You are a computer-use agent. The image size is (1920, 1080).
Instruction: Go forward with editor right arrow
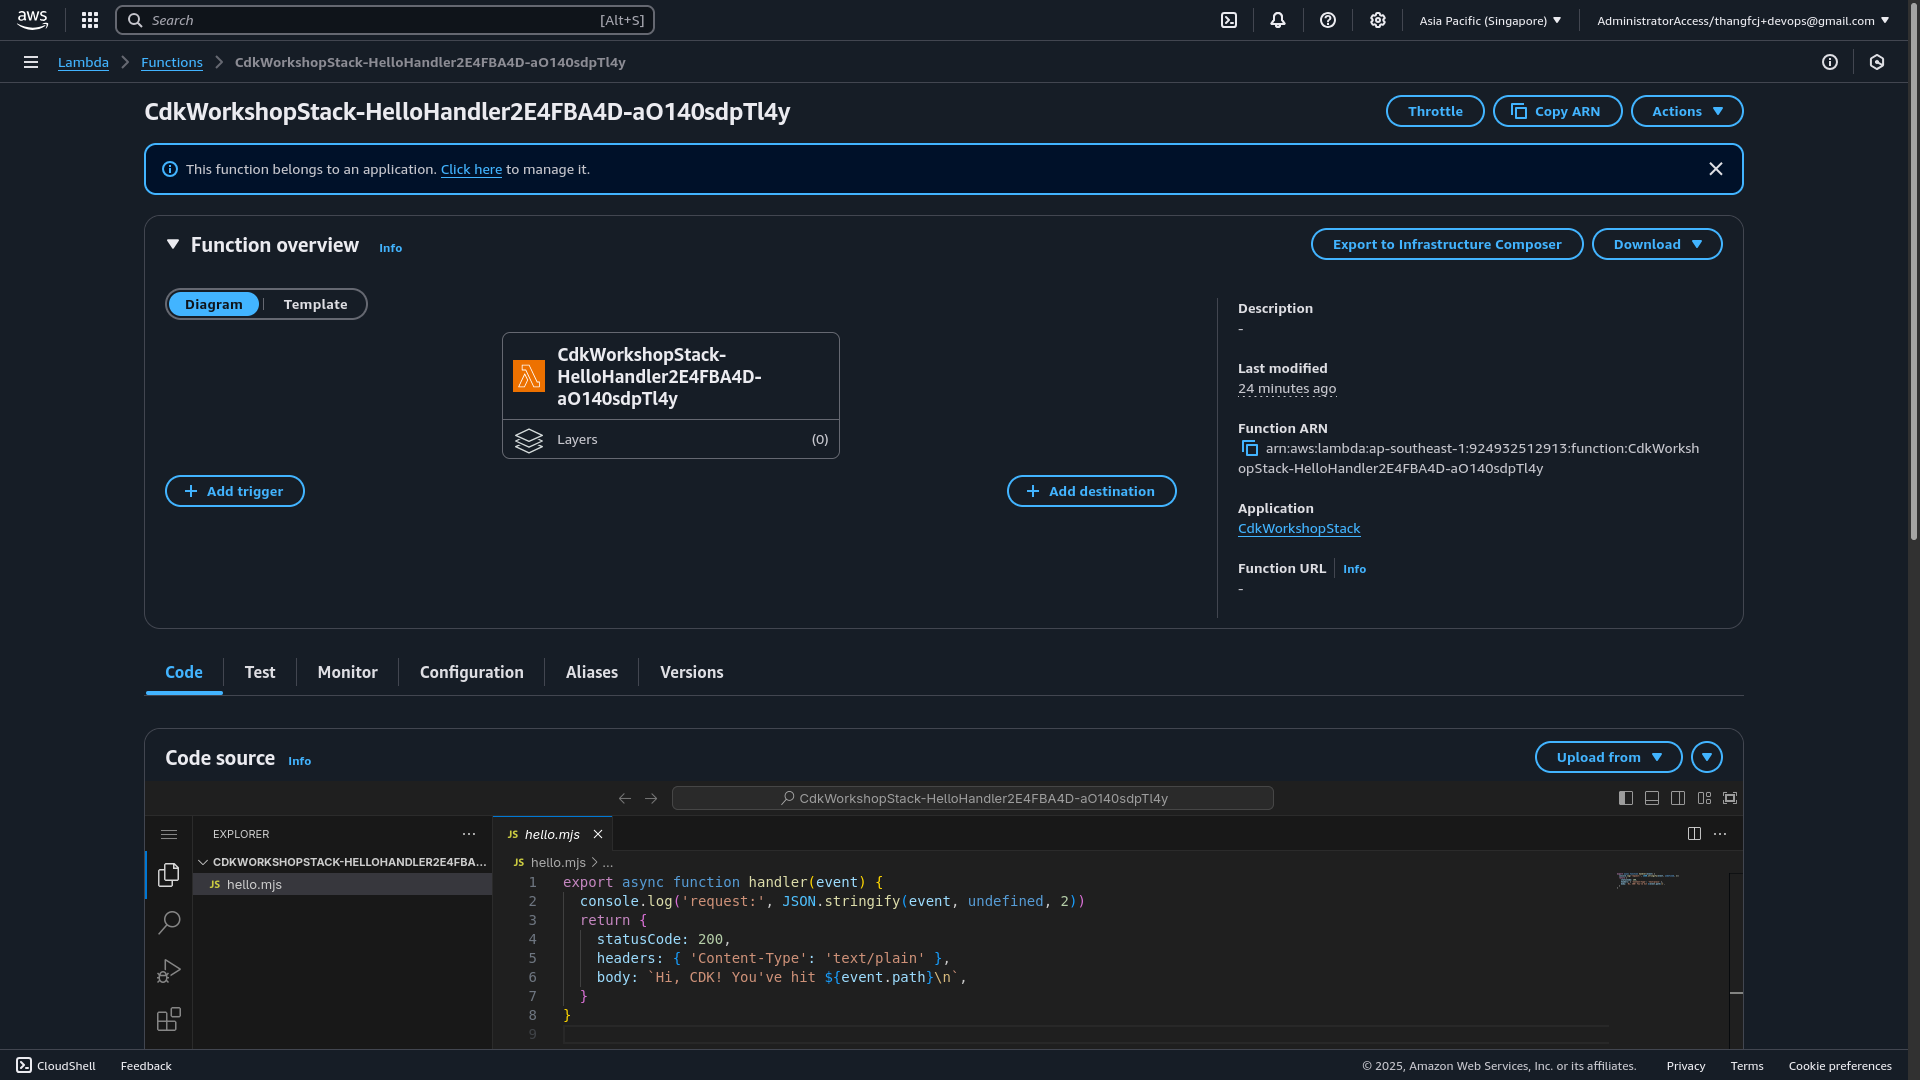click(x=651, y=798)
